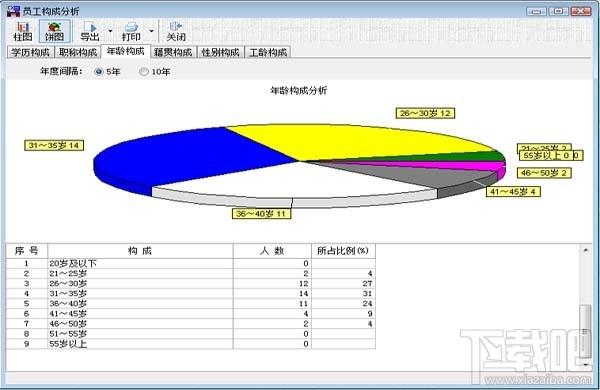
Task: Open the 职称构成 tab
Action: point(78,52)
